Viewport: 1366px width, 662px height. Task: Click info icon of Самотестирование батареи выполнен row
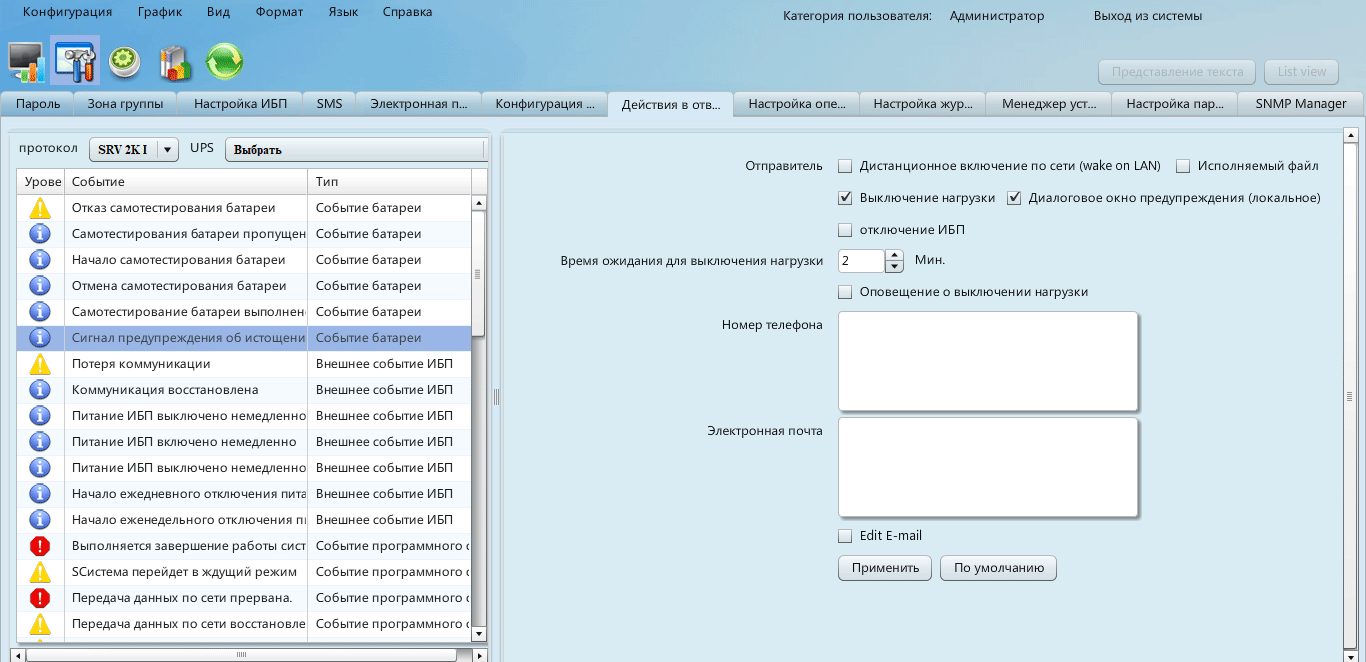coord(40,312)
